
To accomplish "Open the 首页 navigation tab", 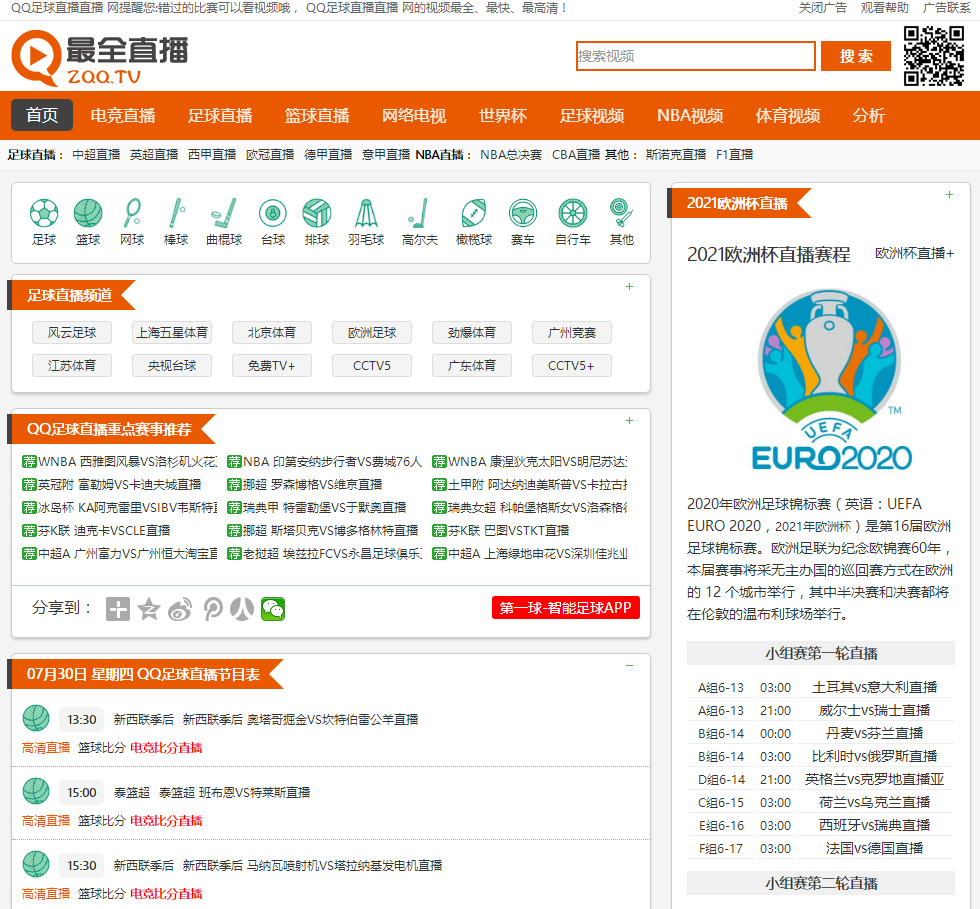I will point(42,115).
